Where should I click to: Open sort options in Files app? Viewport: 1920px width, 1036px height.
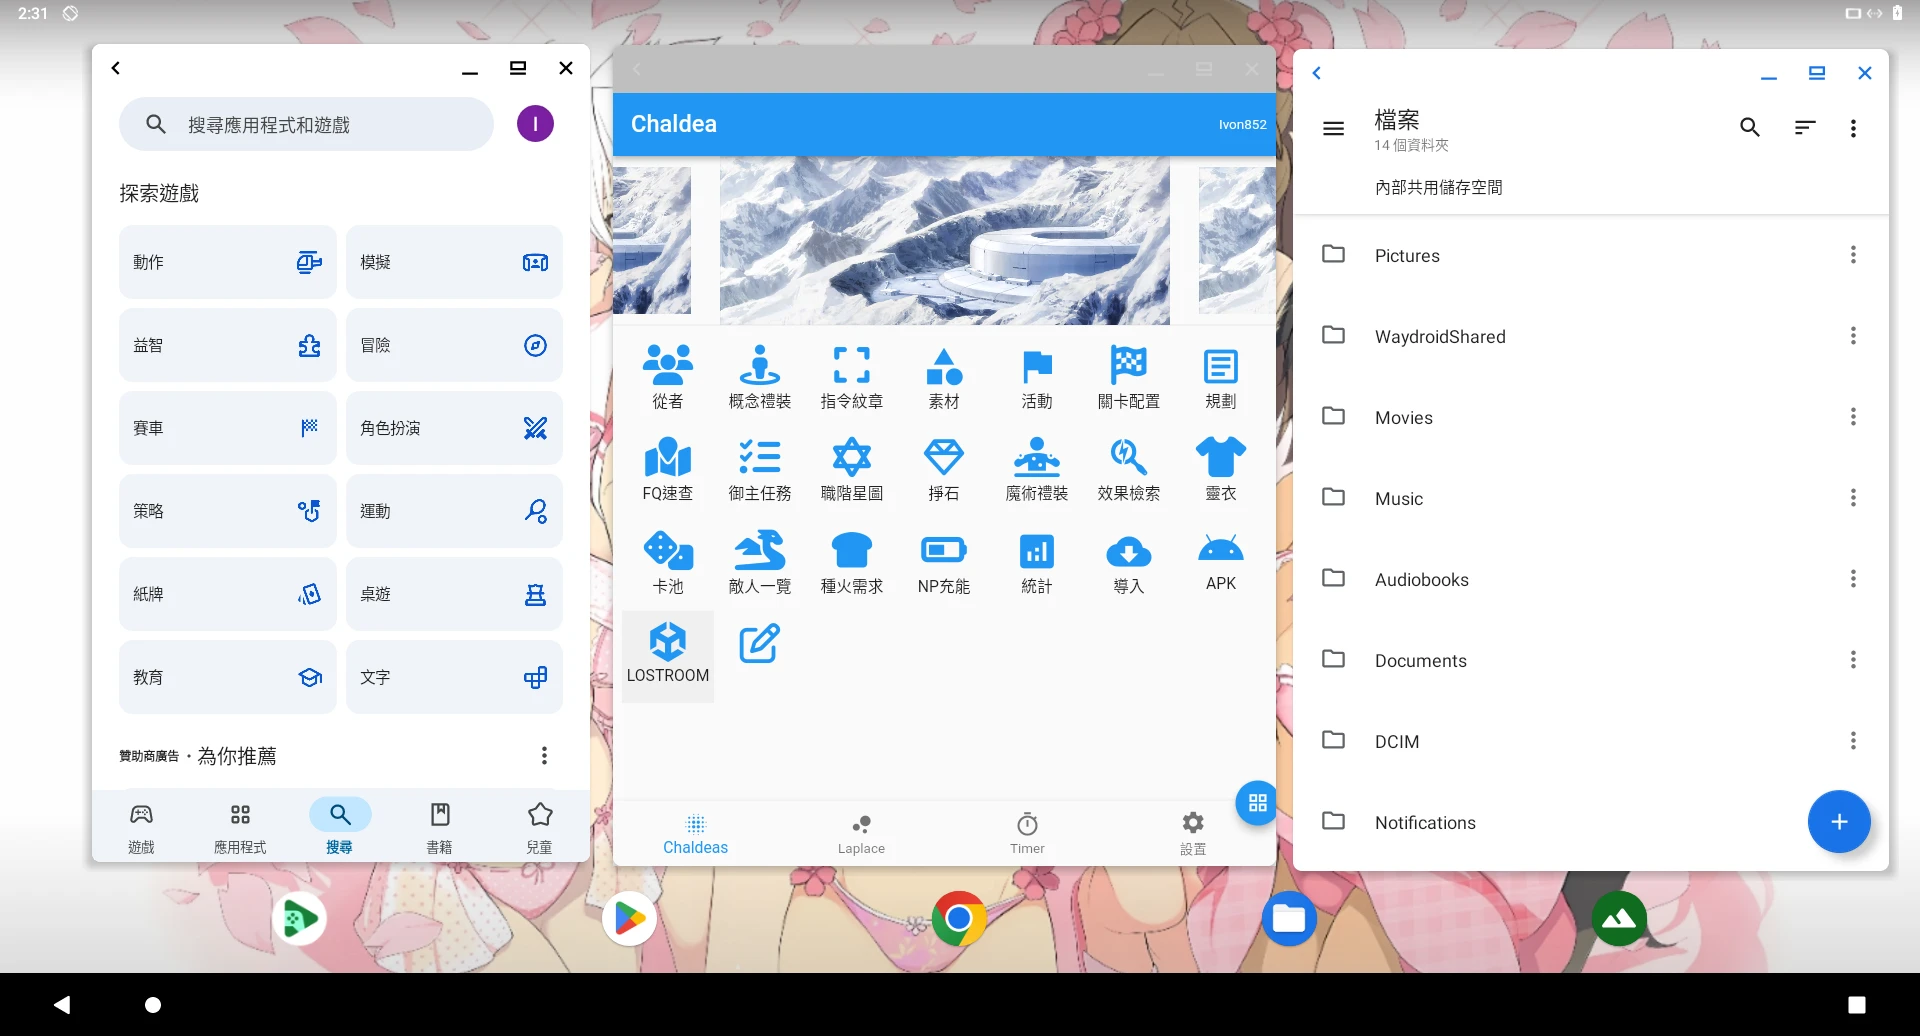click(1804, 128)
